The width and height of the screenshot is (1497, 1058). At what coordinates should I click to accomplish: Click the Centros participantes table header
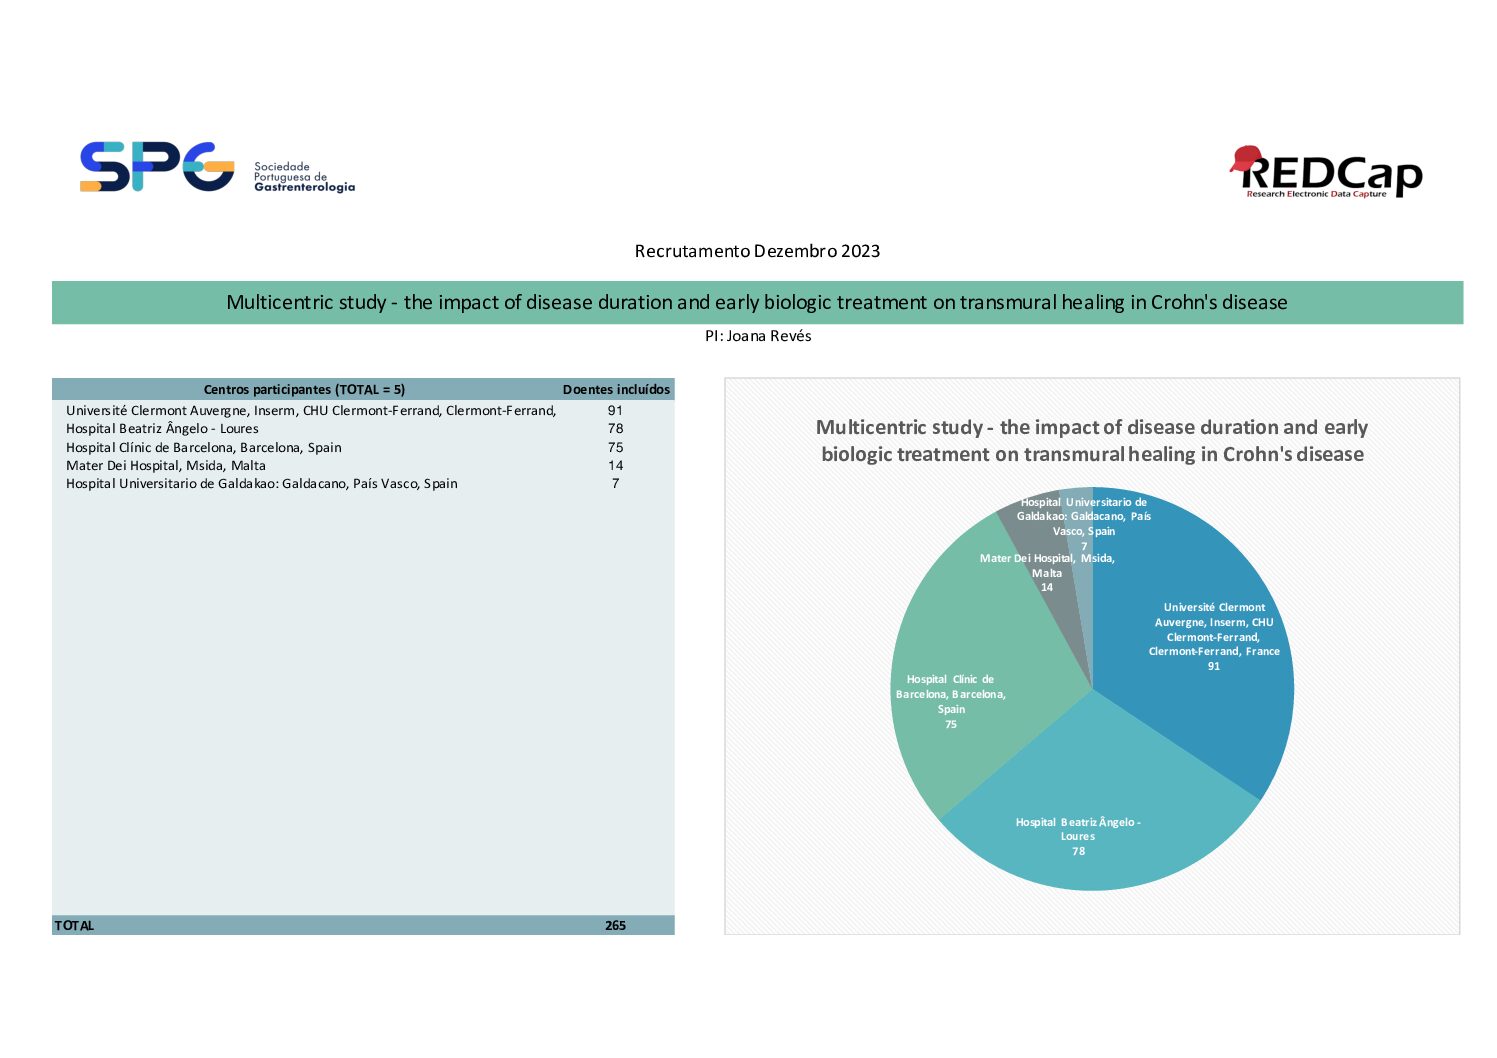(304, 390)
